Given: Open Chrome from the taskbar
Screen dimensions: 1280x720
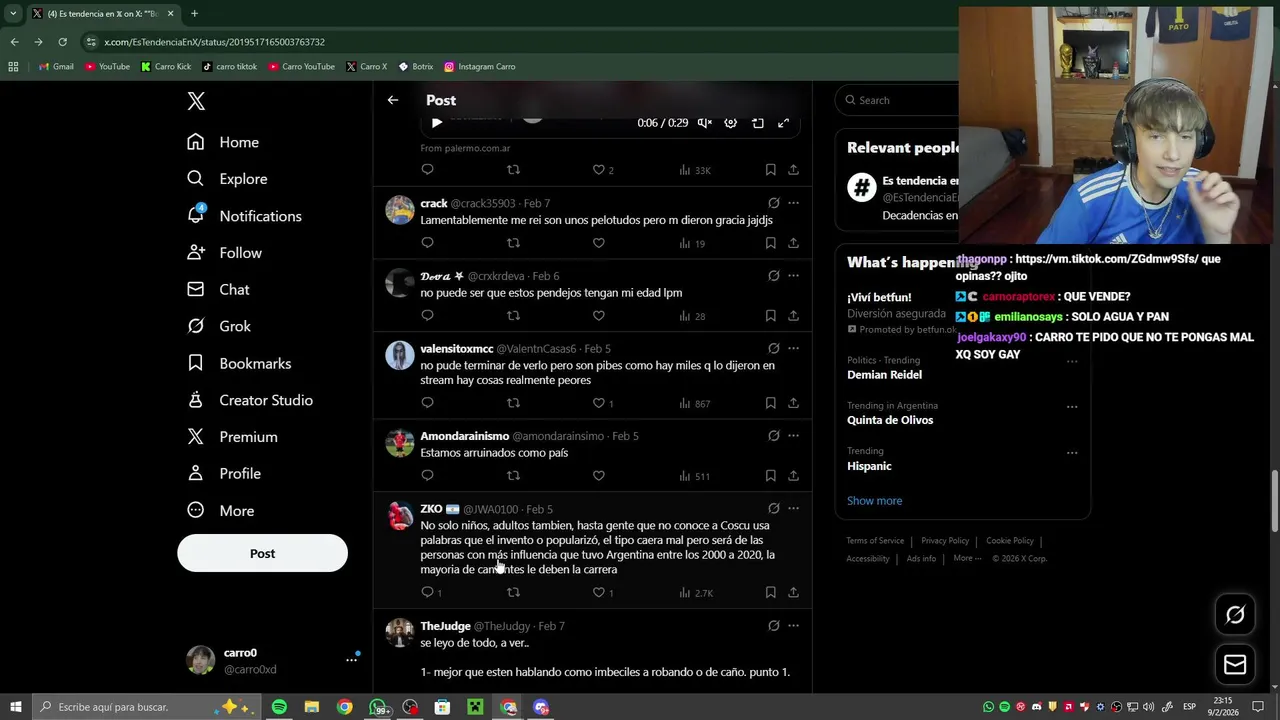Looking at the screenshot, I should tap(345, 707).
